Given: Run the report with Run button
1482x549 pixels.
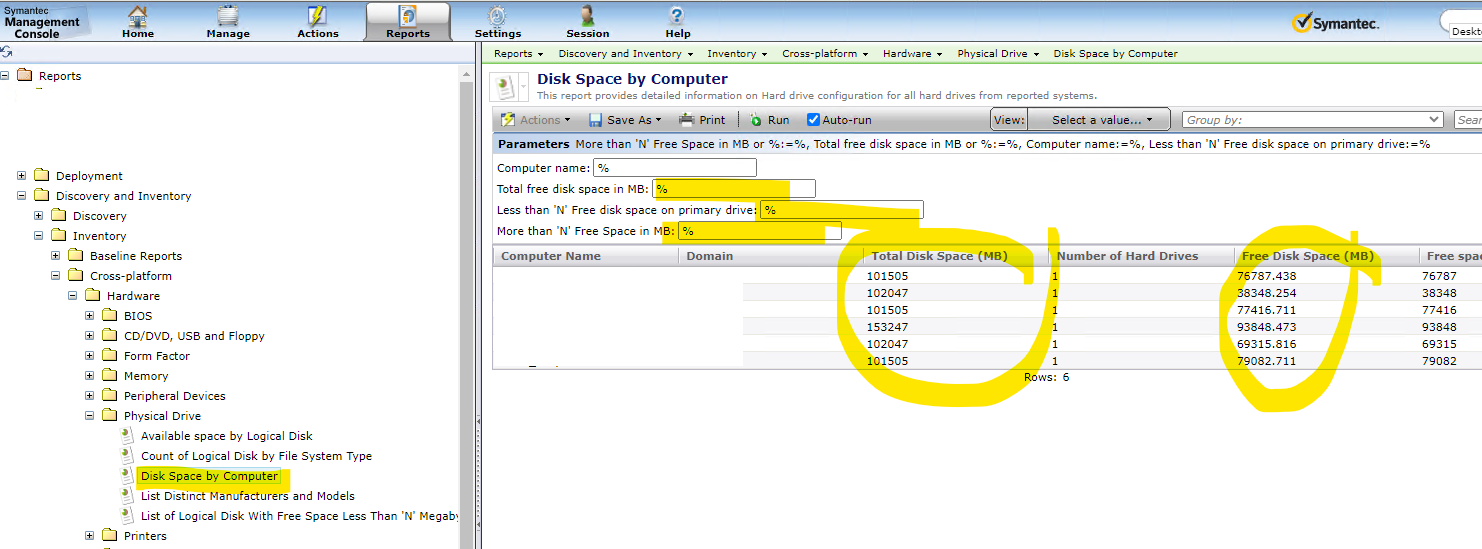Looking at the screenshot, I should (x=770, y=120).
